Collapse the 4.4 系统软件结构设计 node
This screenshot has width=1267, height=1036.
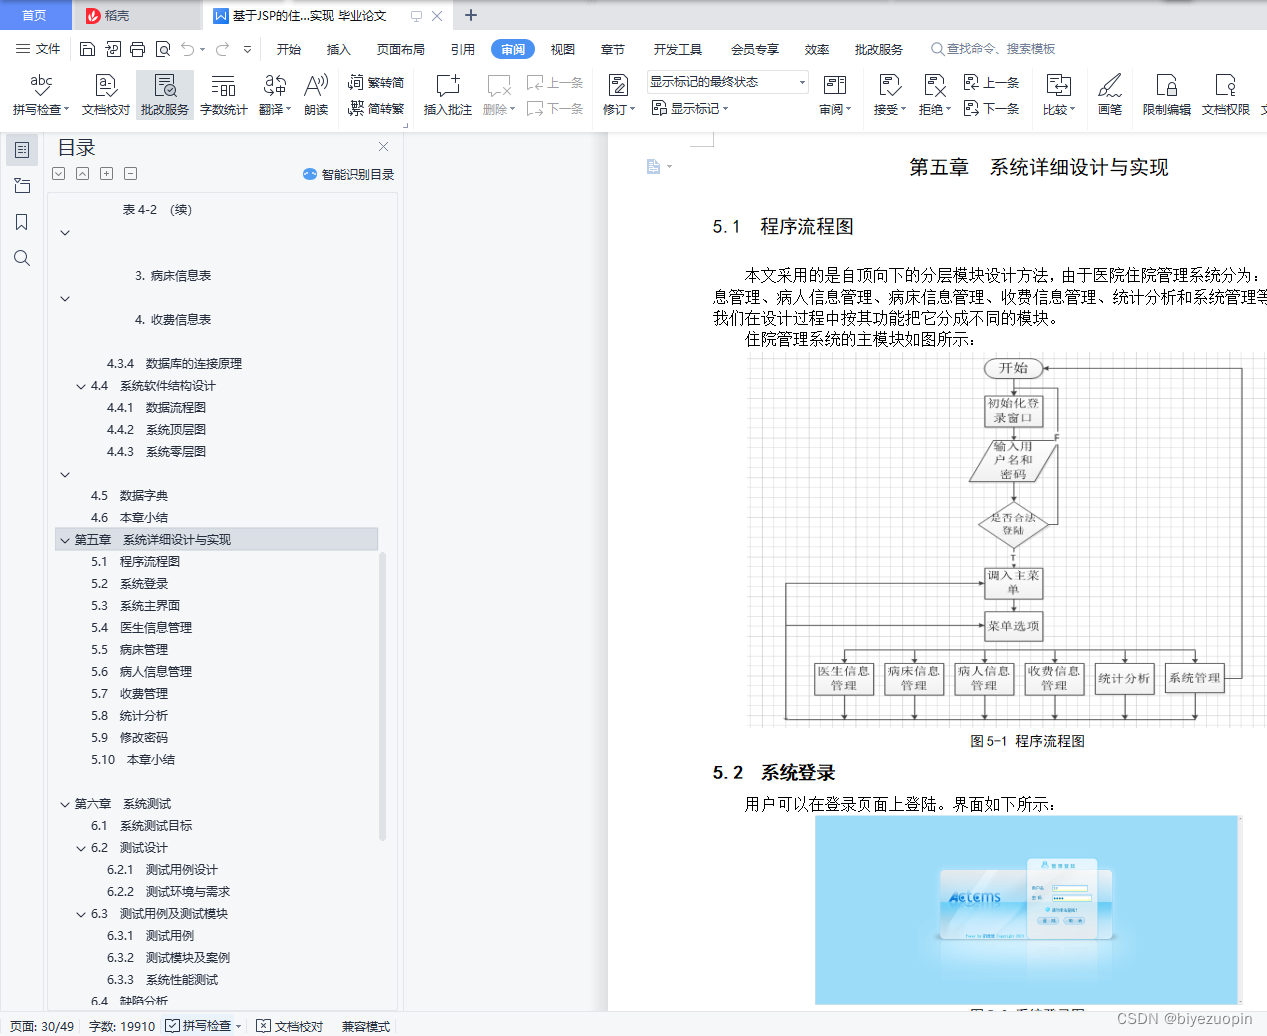81,386
